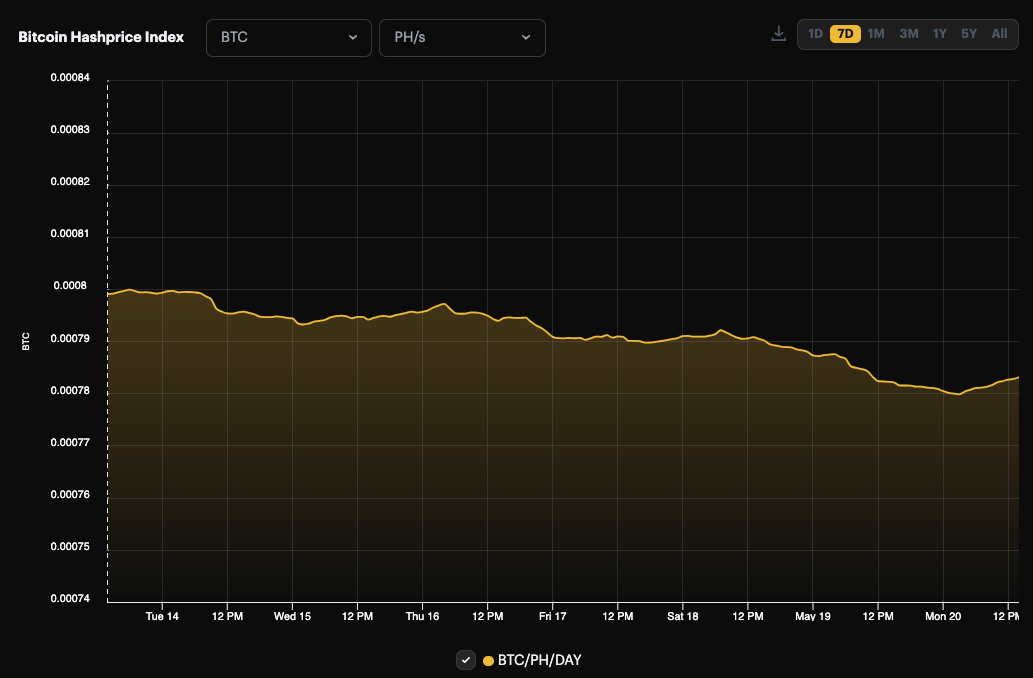The height and width of the screenshot is (678, 1033).
Task: Click the orange BTC/PH/DAY legend dot
Action: [x=487, y=660]
